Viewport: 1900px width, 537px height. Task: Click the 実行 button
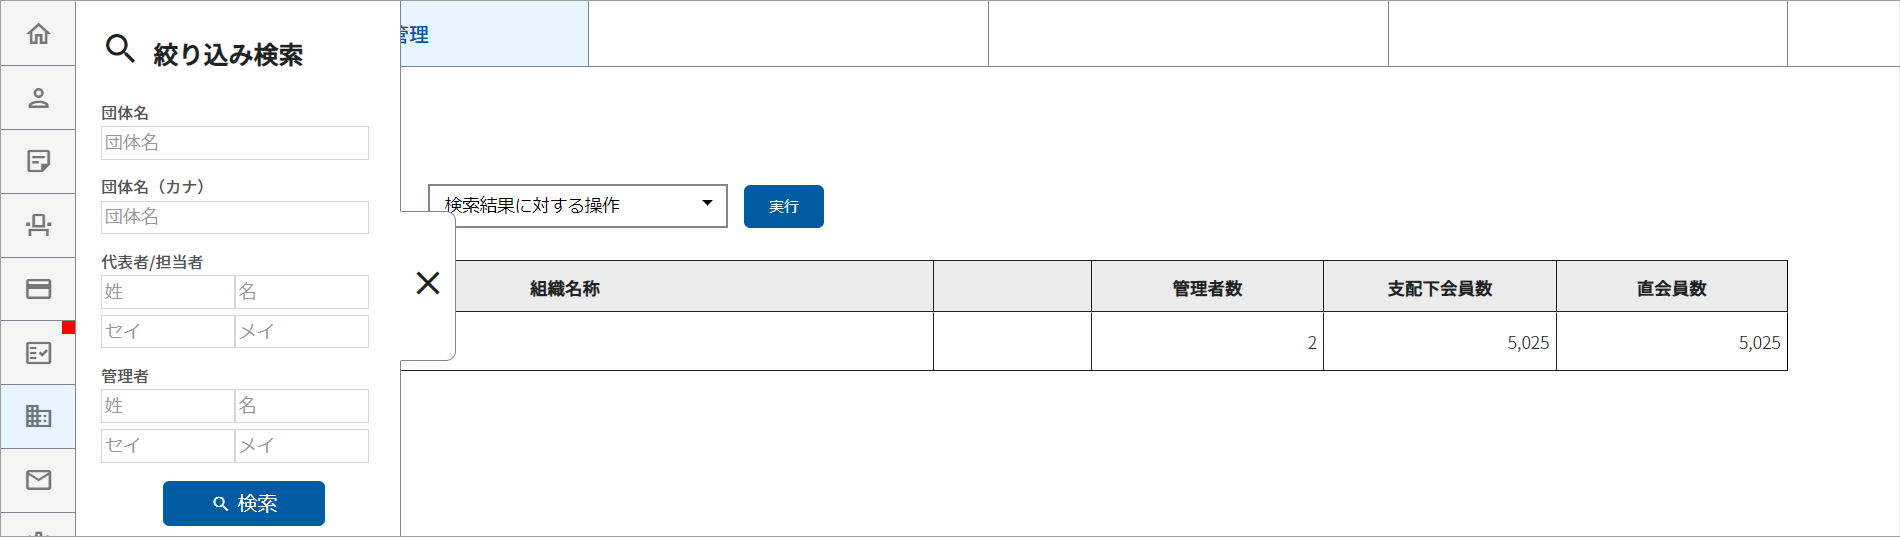(x=784, y=206)
